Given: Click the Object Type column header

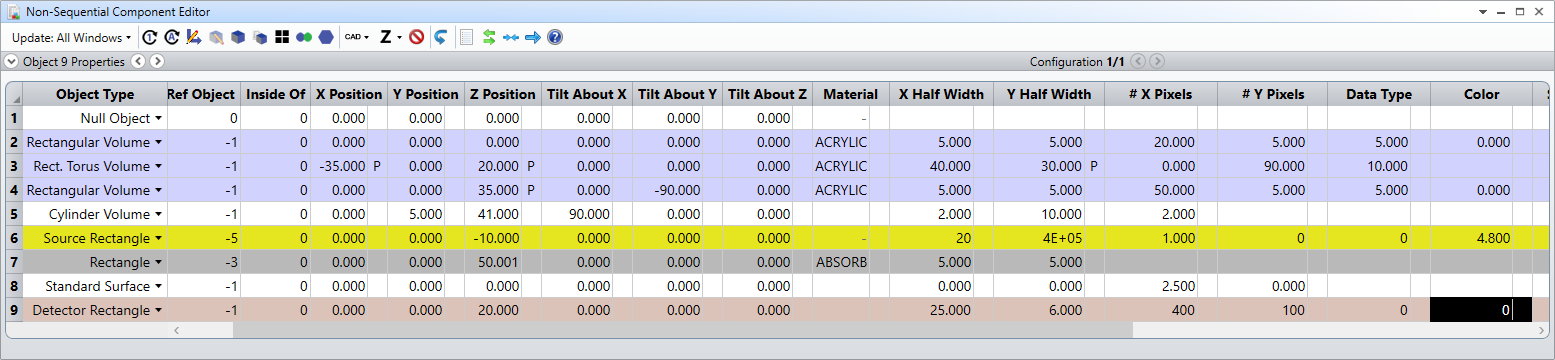Looking at the screenshot, I should coord(95,94).
